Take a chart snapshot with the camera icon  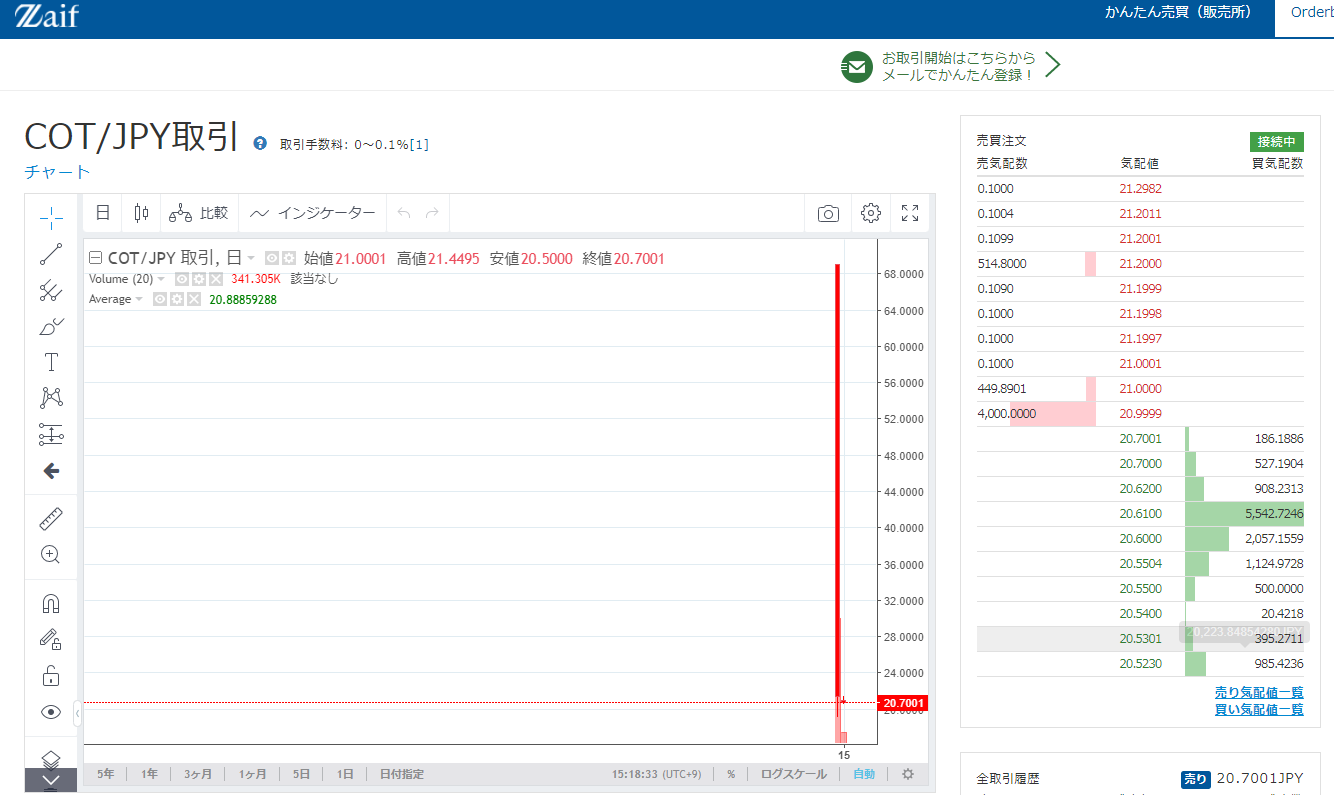point(828,213)
